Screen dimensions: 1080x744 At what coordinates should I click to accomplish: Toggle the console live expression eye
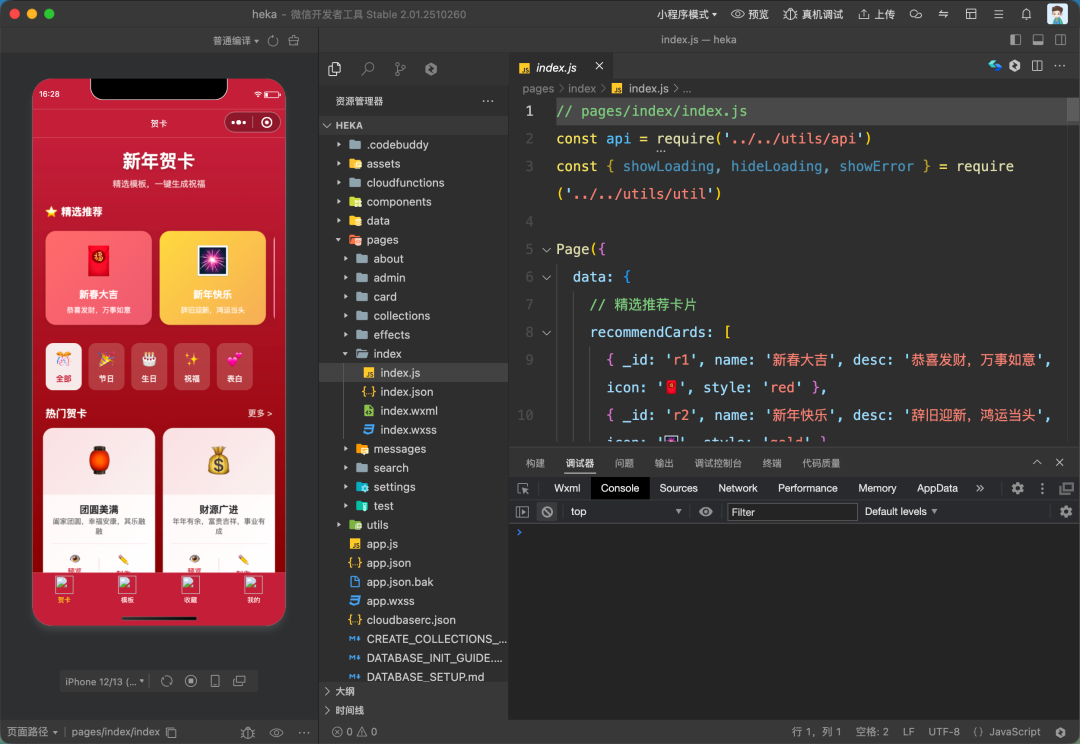click(706, 511)
